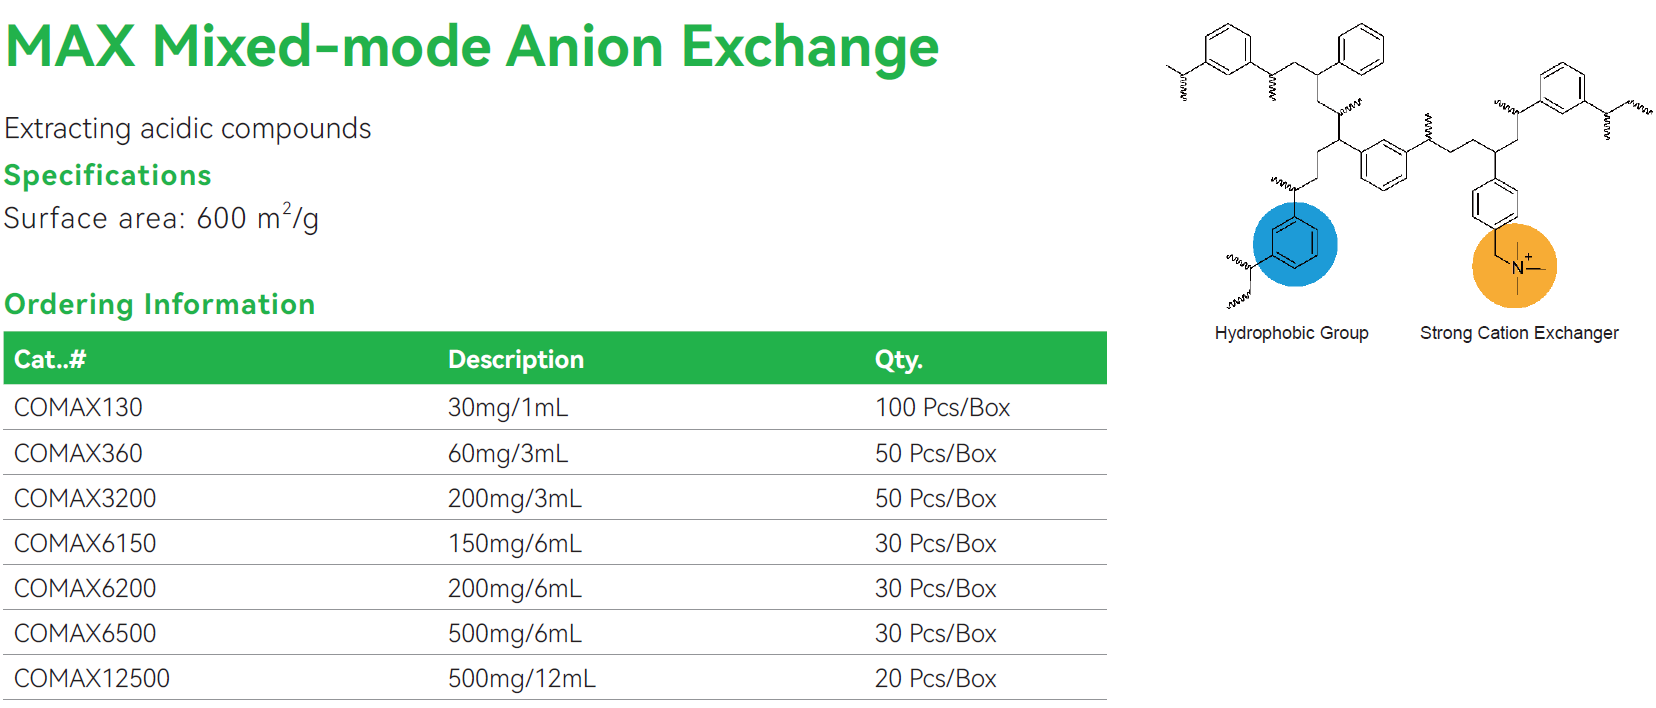Click the Cat..# column header
Viewport: 1656px width, 708px height.
tap(50, 359)
